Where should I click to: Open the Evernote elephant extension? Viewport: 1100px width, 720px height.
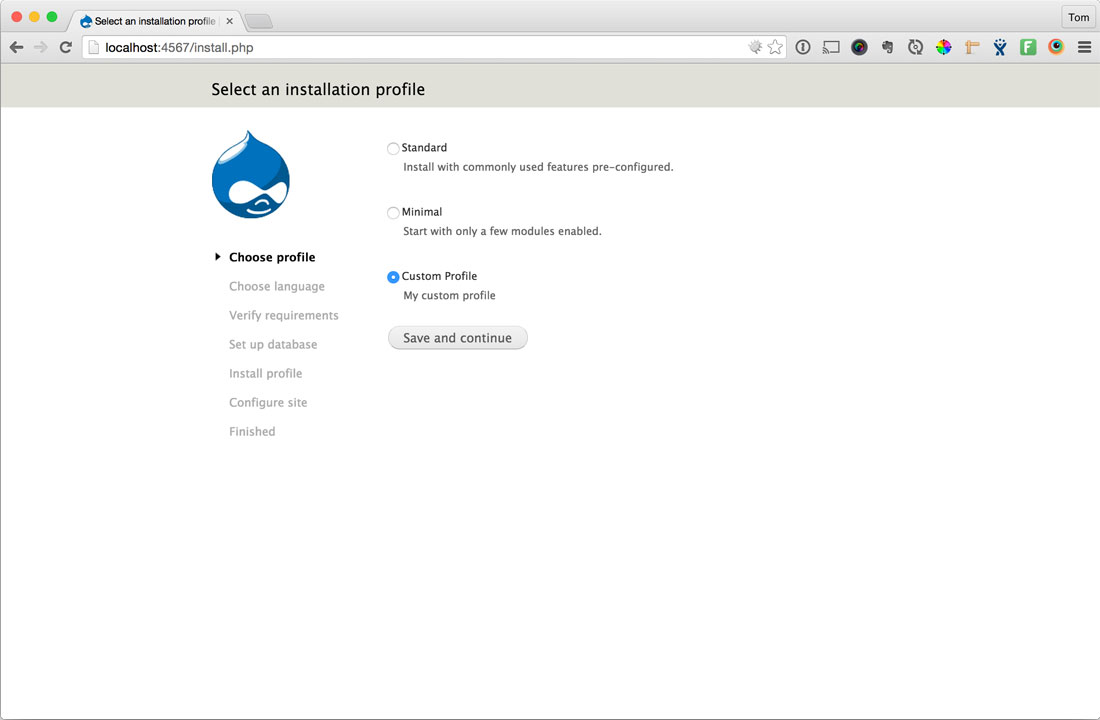887,47
